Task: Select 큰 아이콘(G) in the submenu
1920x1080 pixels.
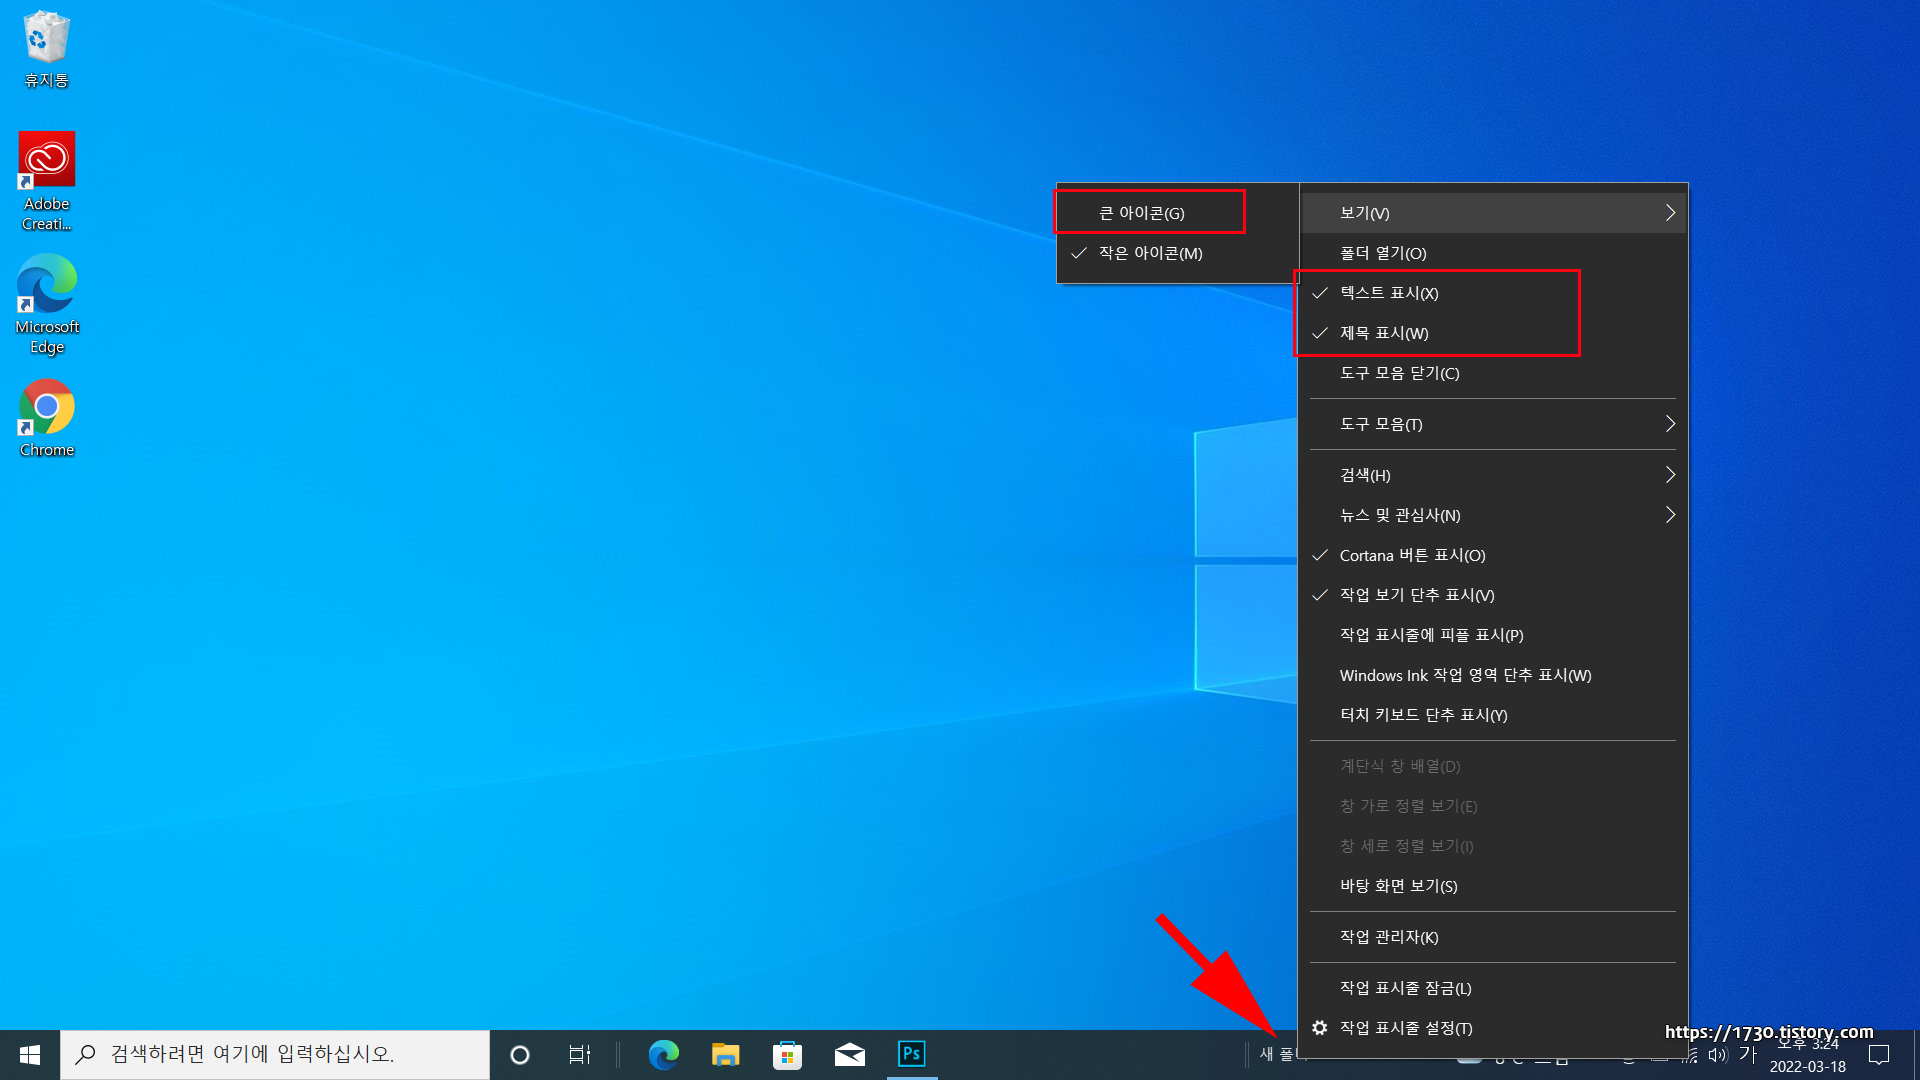Action: (1142, 213)
